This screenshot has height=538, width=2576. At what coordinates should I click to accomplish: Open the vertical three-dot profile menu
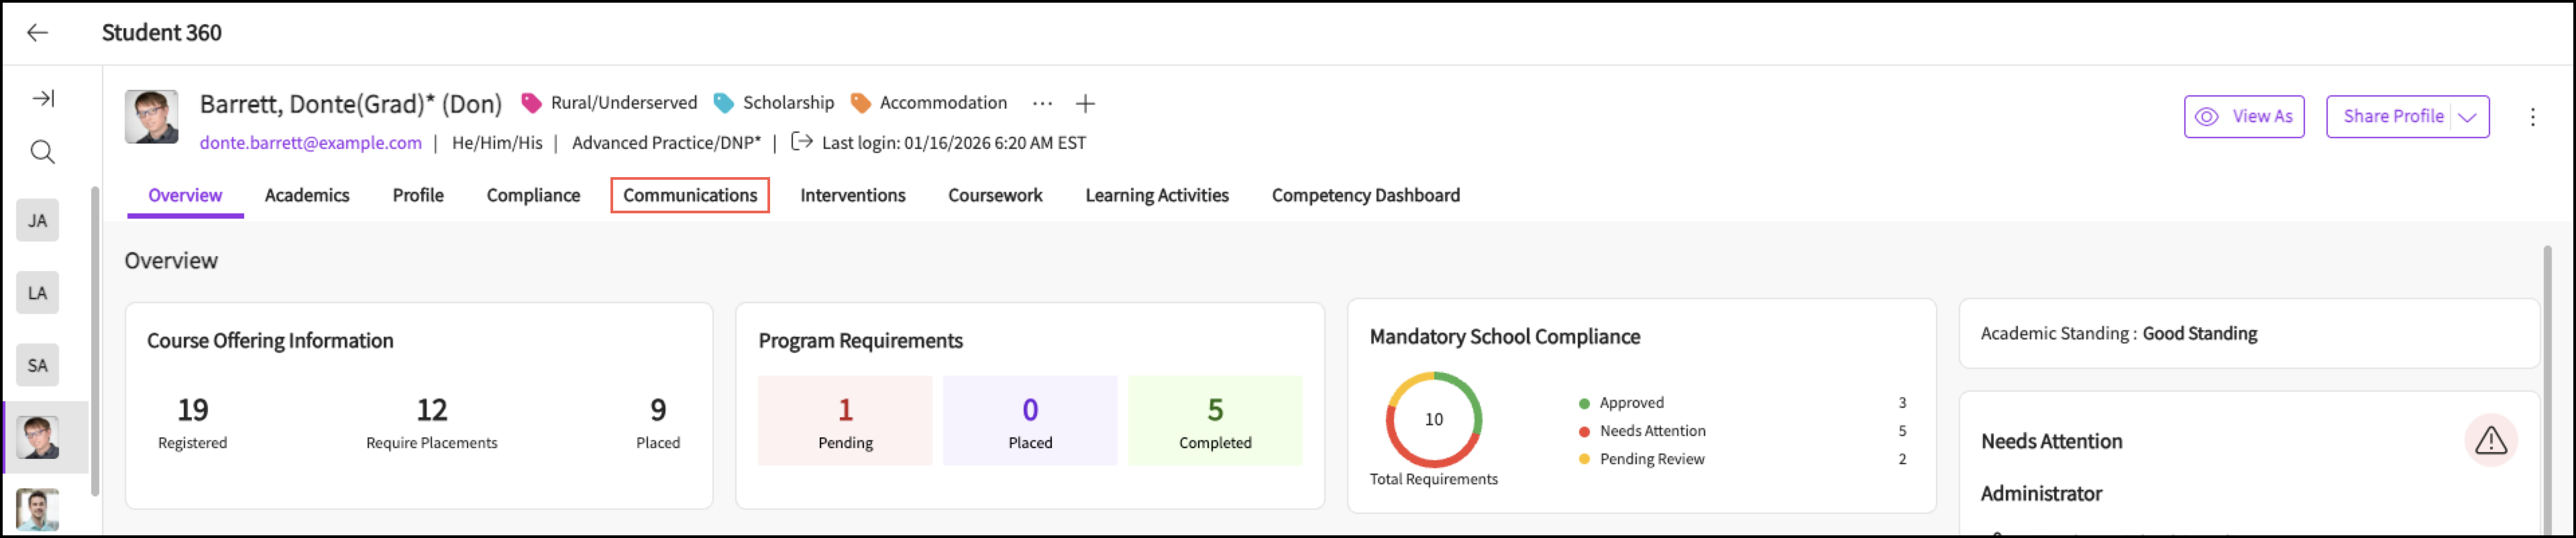(2532, 117)
